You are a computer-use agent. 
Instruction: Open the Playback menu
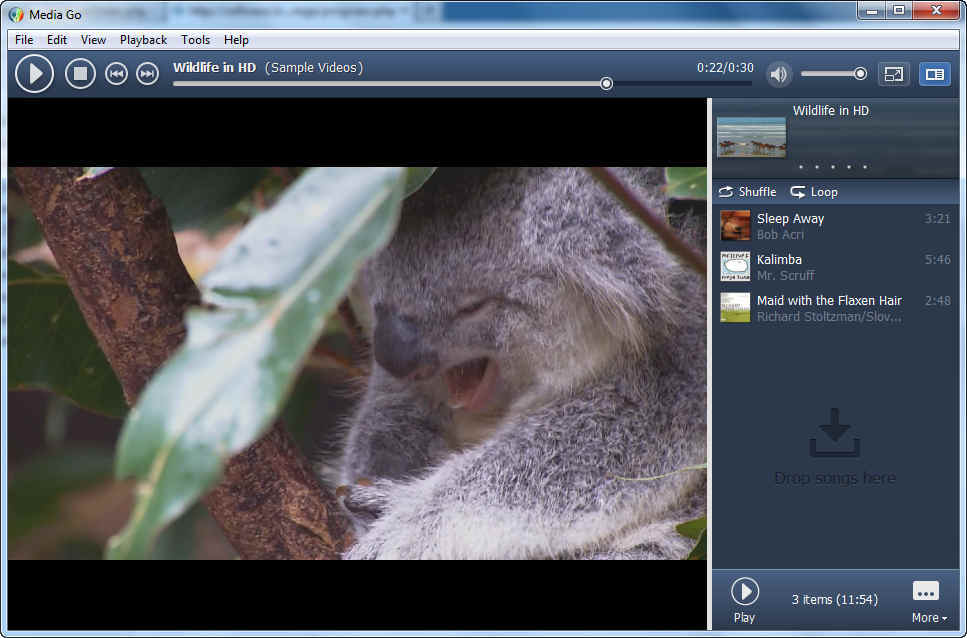click(143, 40)
